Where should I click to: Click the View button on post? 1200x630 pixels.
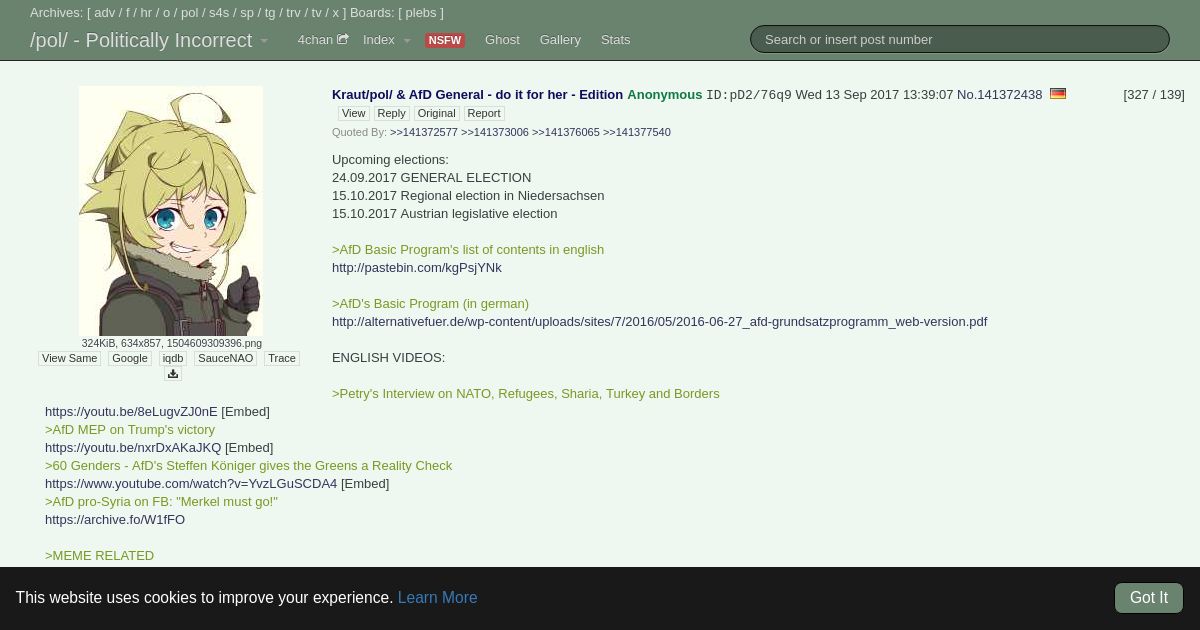coord(353,113)
